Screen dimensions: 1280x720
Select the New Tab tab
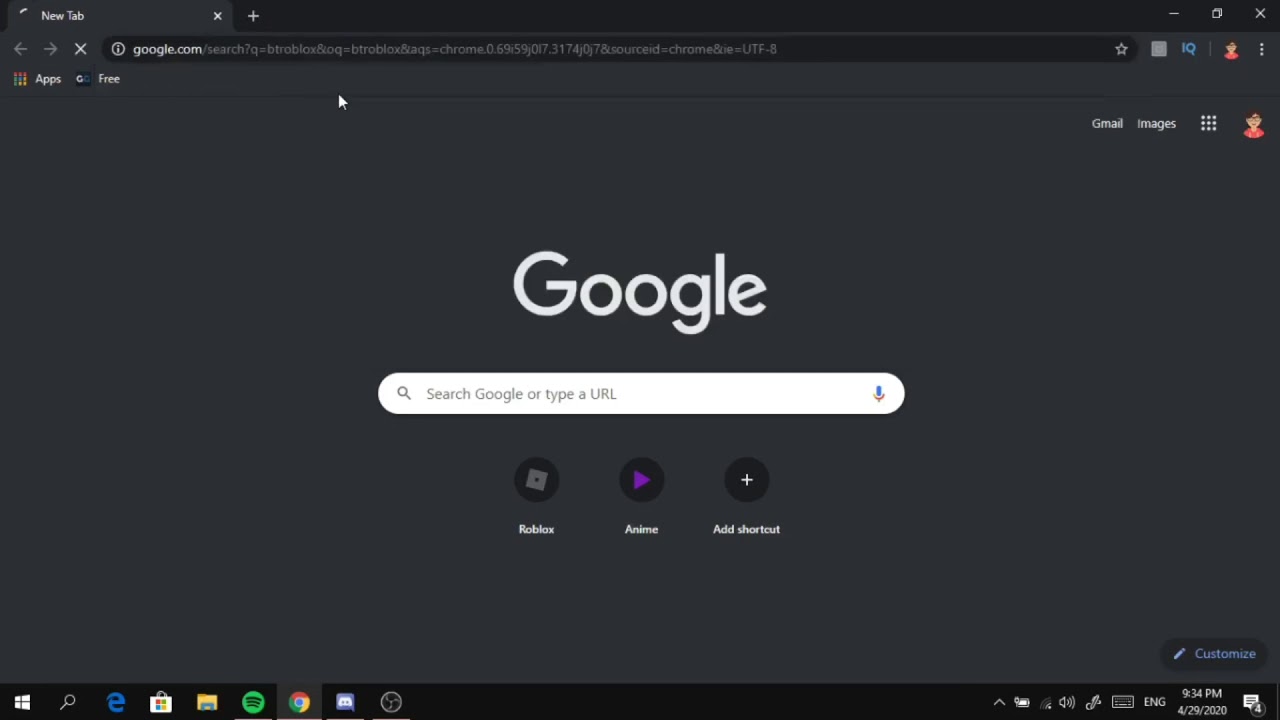[118, 16]
